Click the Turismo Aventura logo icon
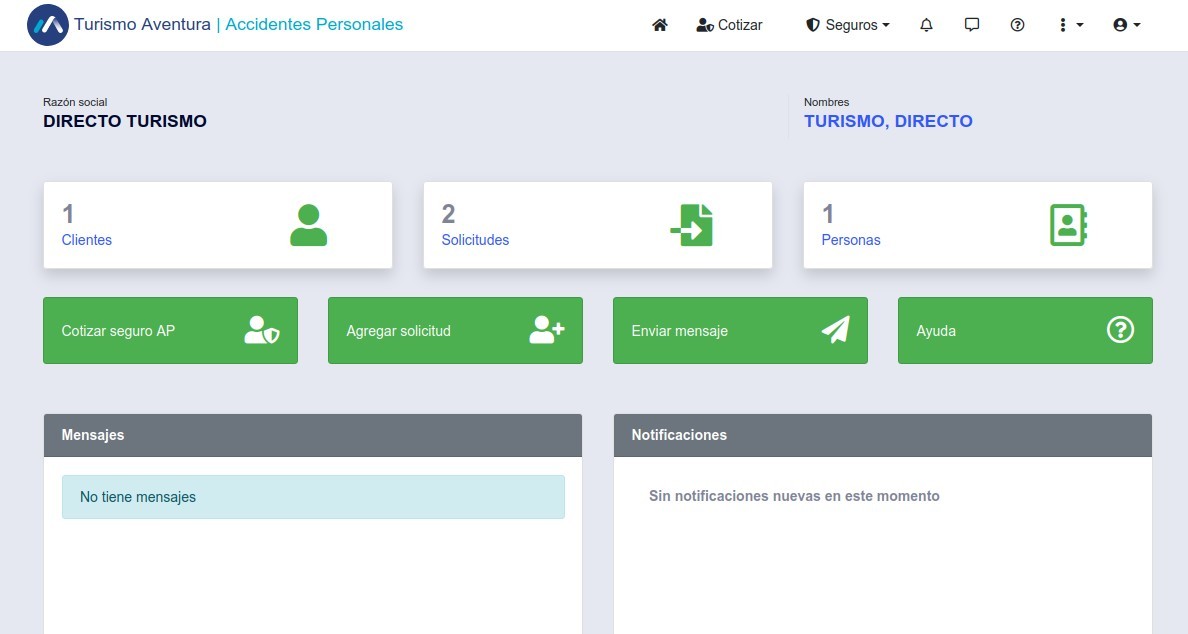 [47, 25]
